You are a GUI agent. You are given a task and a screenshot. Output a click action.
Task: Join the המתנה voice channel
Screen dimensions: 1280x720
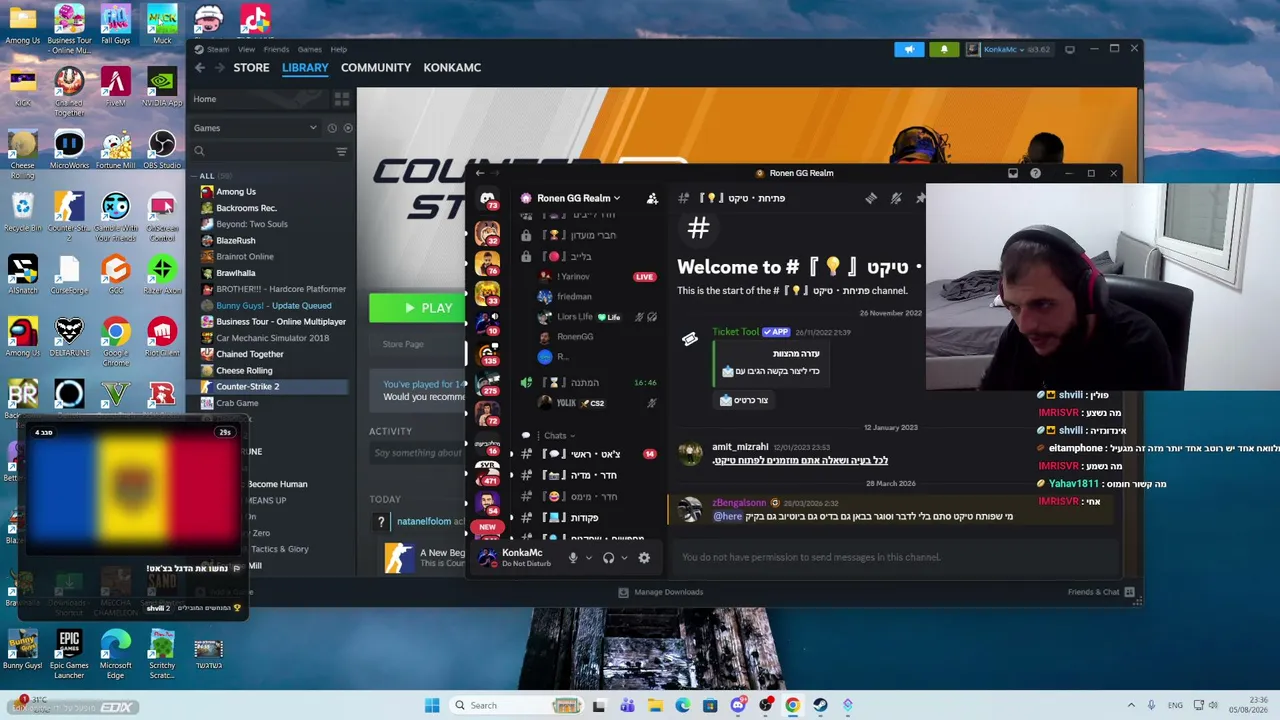point(587,383)
